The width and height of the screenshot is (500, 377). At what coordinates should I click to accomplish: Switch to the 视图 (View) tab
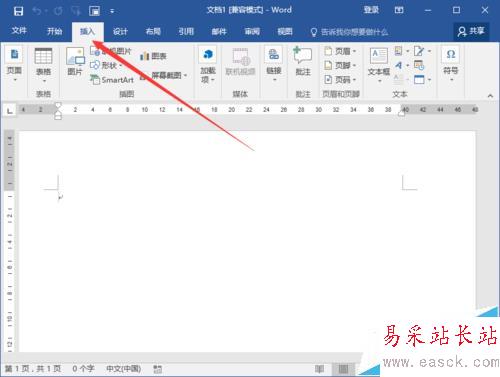coord(285,32)
